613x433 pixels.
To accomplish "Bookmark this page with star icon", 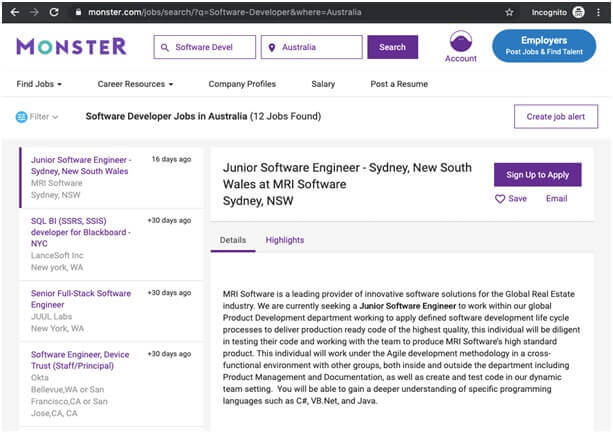I will pyautogui.click(x=509, y=12).
